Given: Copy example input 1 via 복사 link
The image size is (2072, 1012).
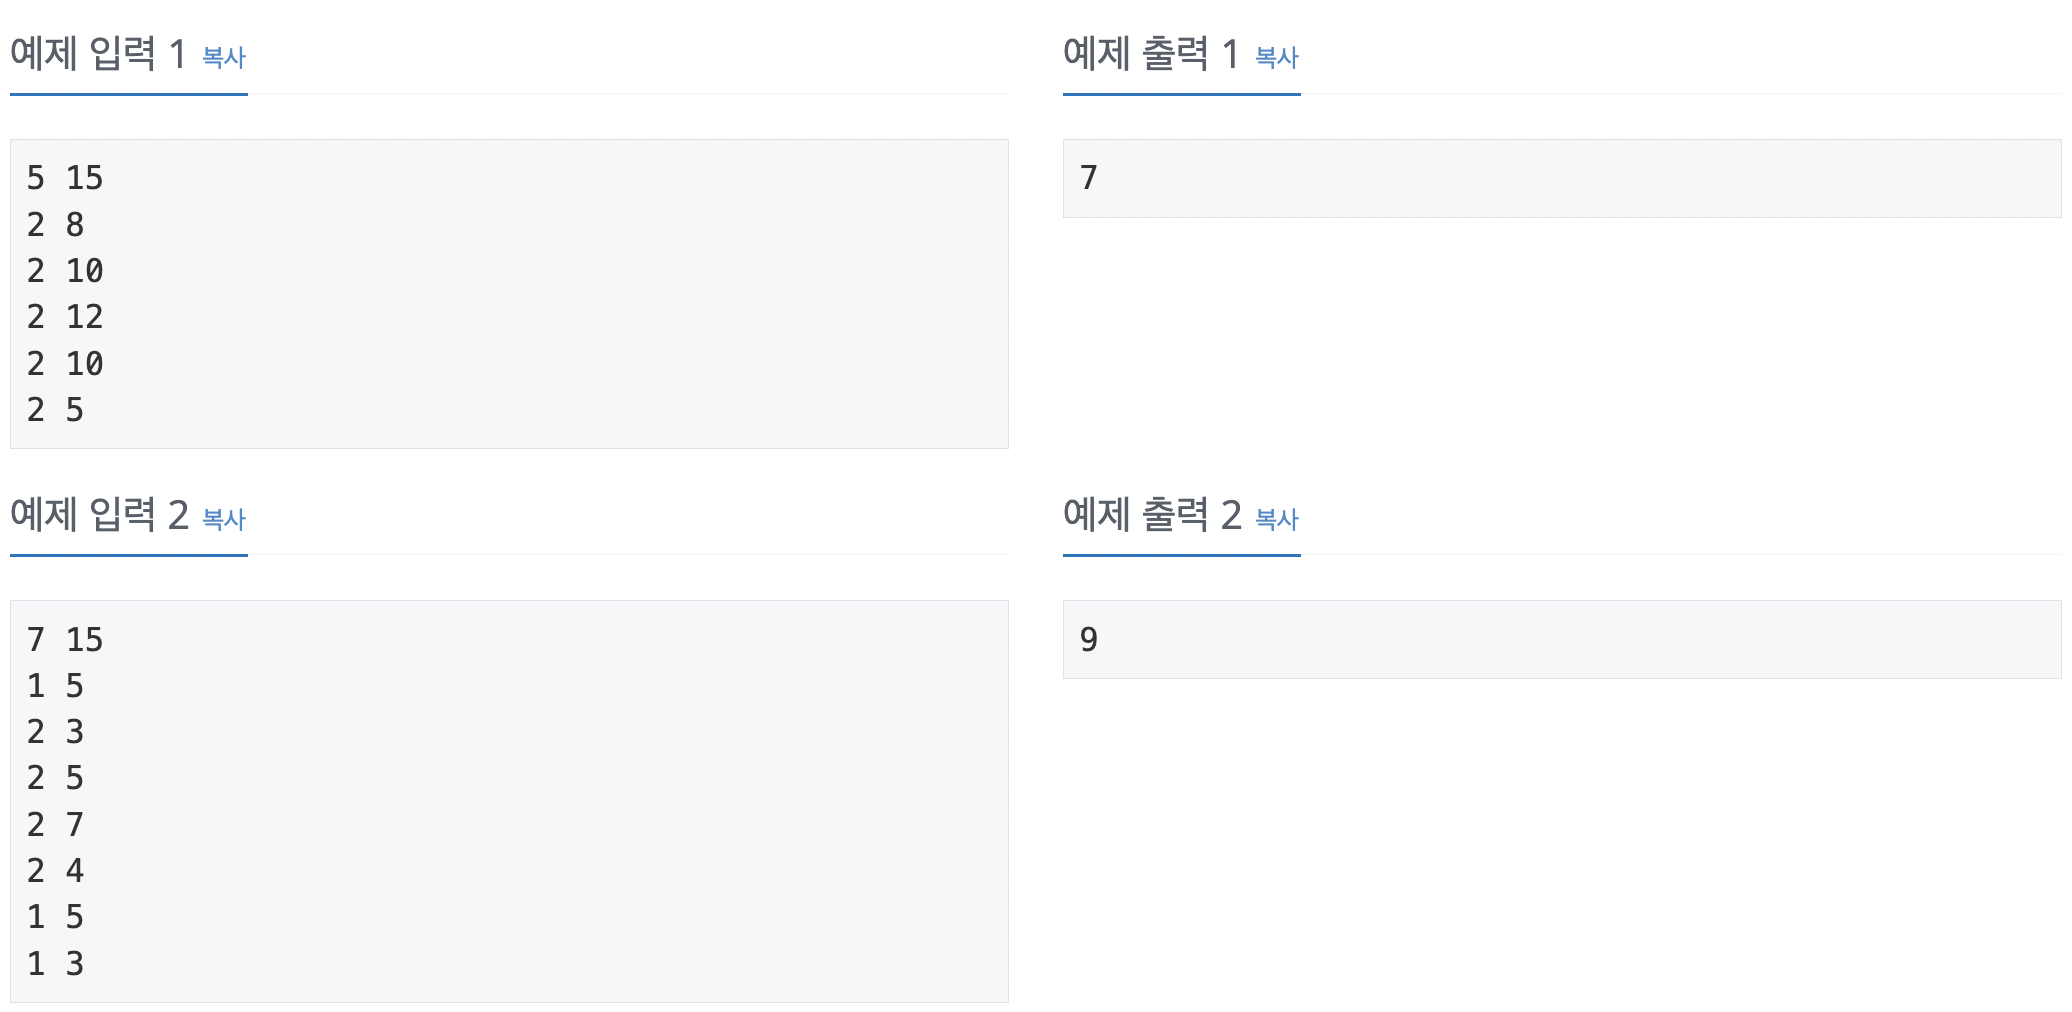Looking at the screenshot, I should pyautogui.click(x=224, y=57).
